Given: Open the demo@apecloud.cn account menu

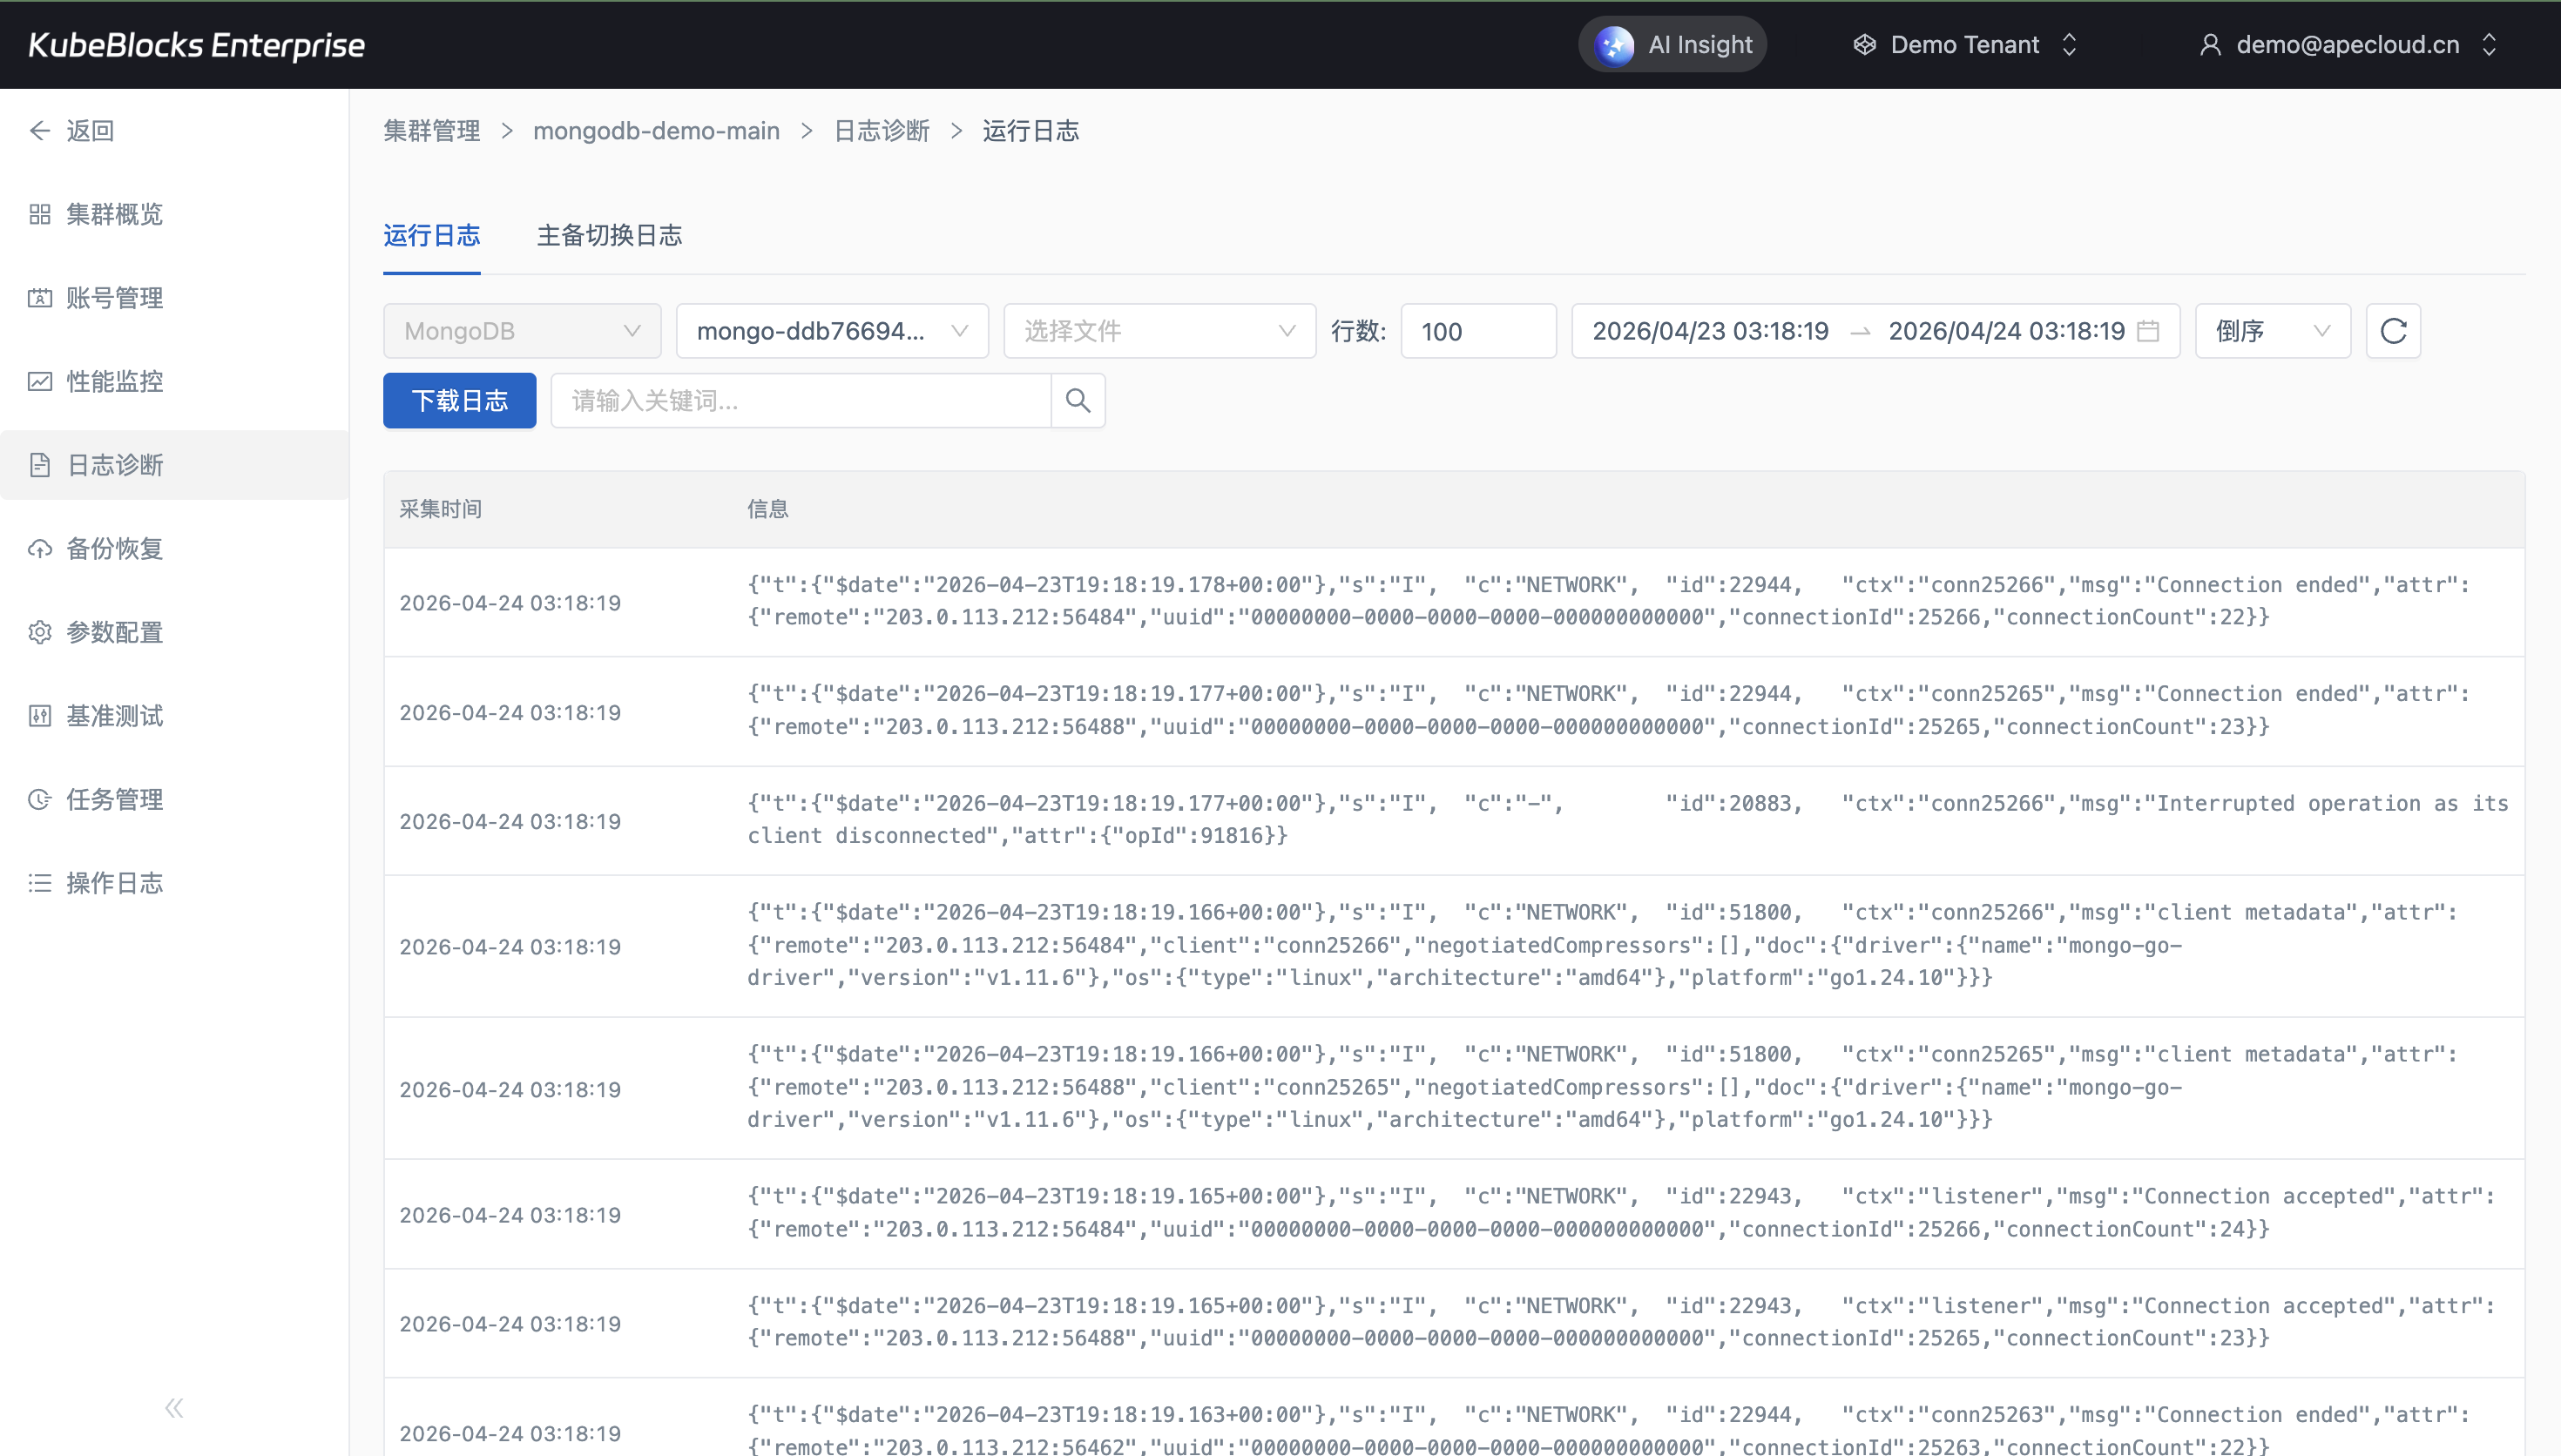Looking at the screenshot, I should tap(2346, 45).
